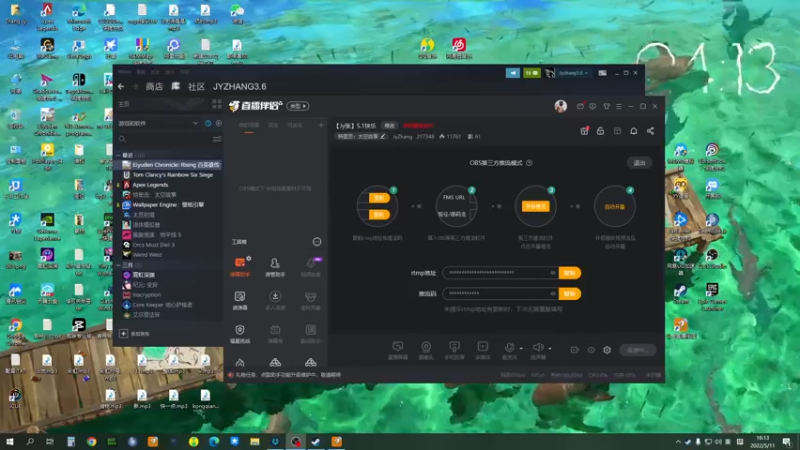Open the 福星挑战 shield tool

[240, 333]
